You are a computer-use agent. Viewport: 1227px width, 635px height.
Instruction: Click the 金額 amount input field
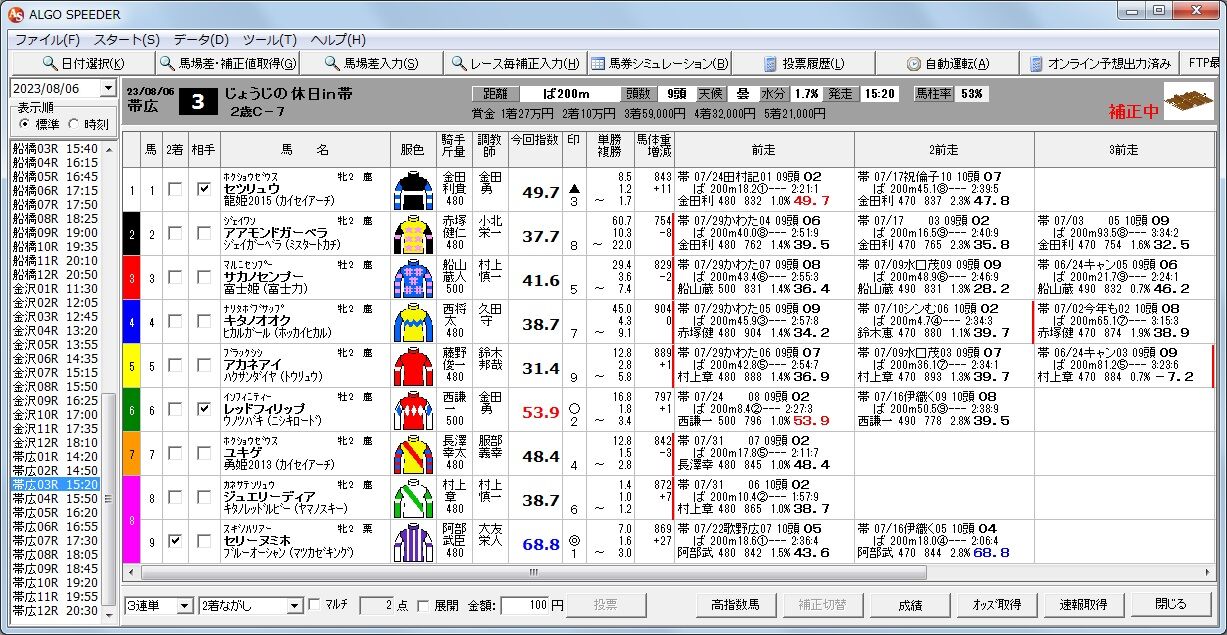pos(524,605)
